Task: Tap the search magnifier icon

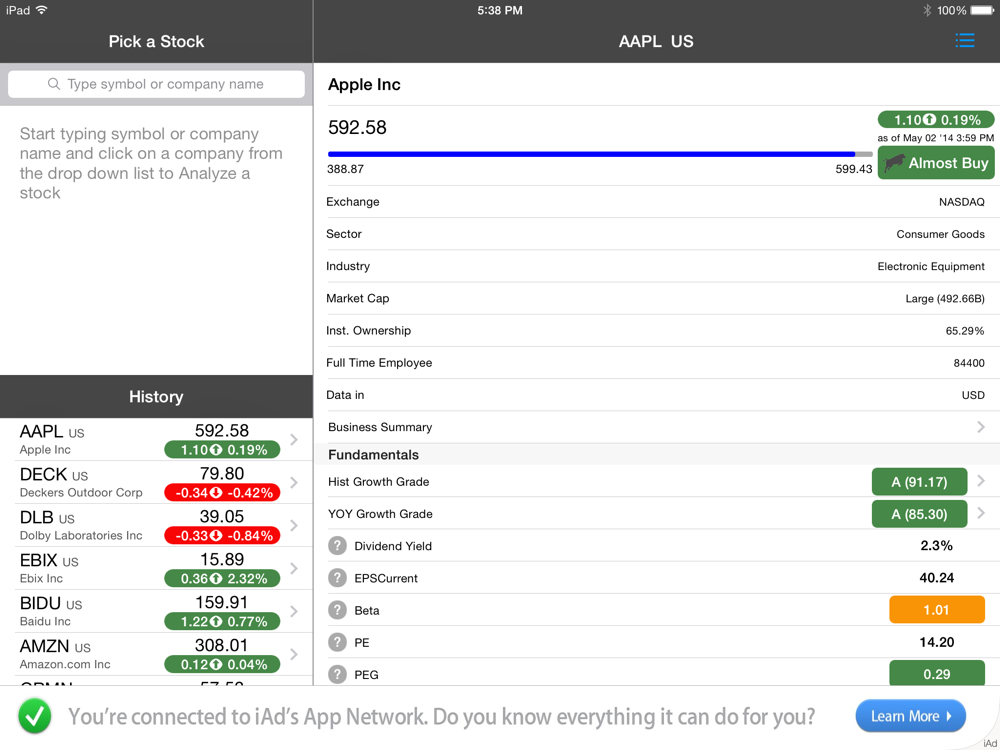Action: pos(54,84)
